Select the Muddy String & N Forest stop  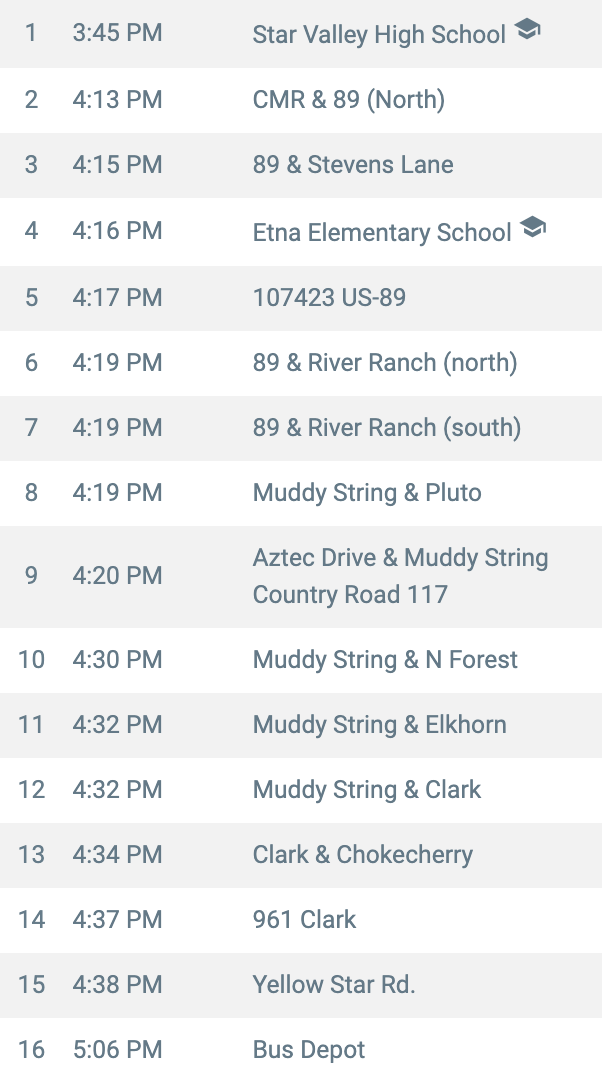pyautogui.click(x=385, y=660)
